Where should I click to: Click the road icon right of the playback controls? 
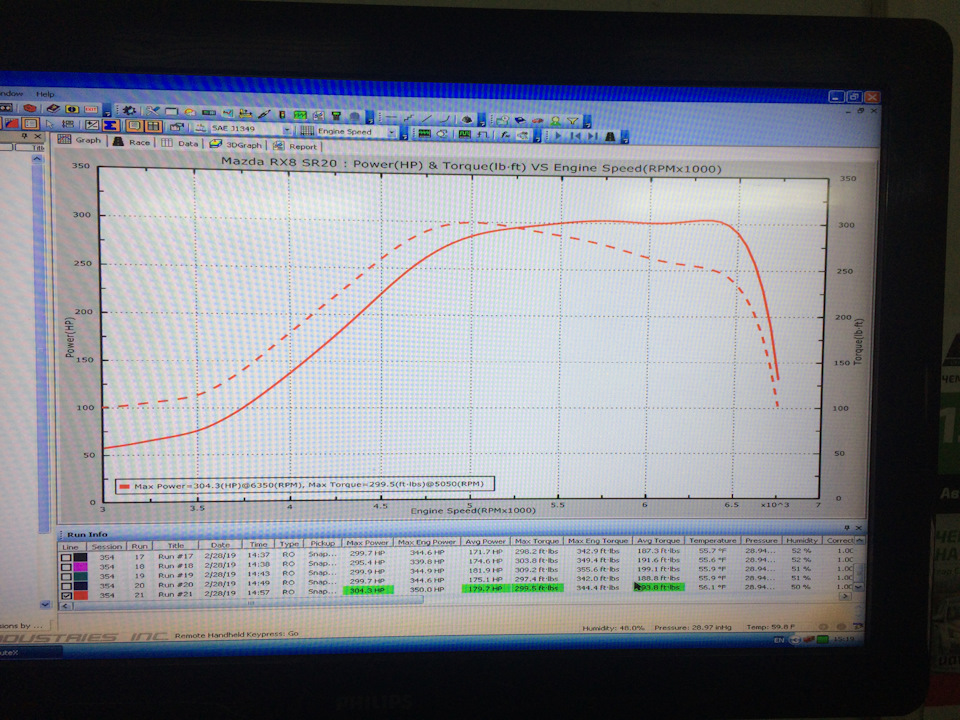pyautogui.click(x=610, y=137)
